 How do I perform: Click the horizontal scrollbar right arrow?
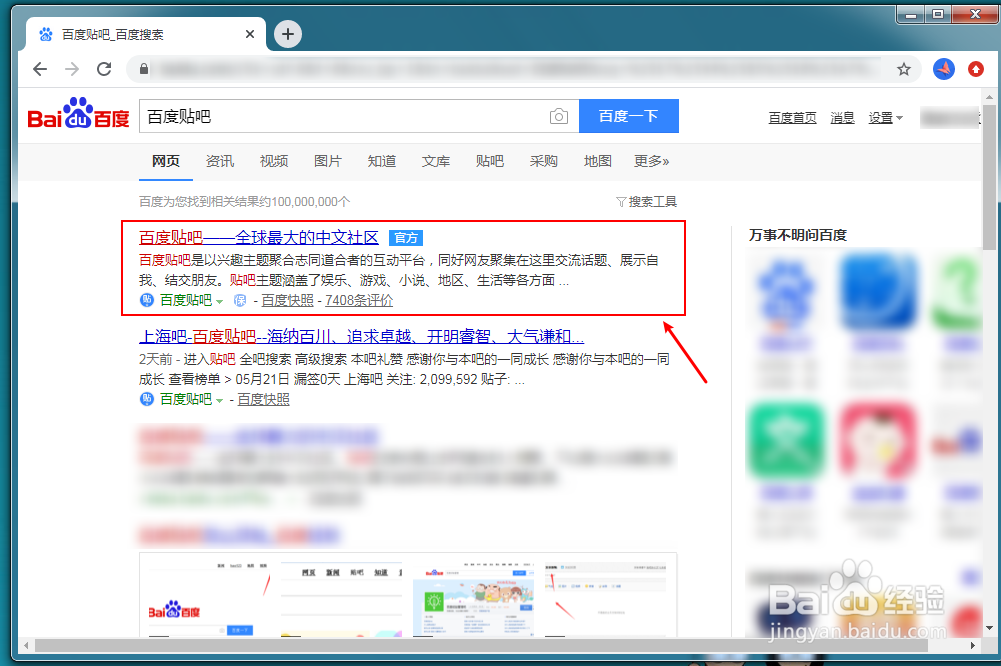point(972,646)
